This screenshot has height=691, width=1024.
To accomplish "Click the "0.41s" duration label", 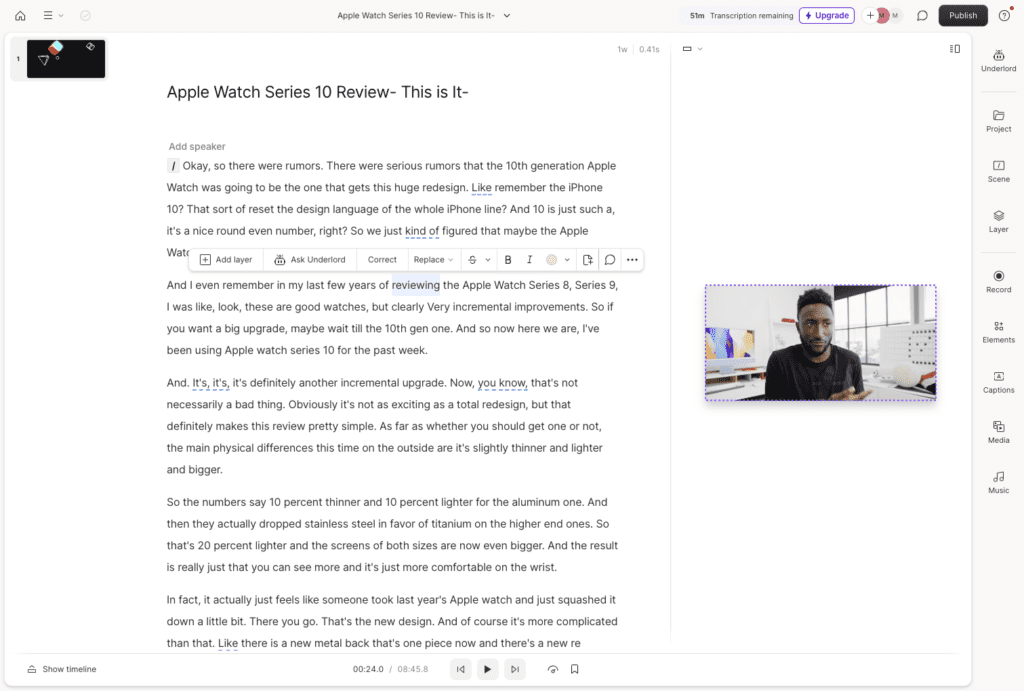I will coord(649,49).
